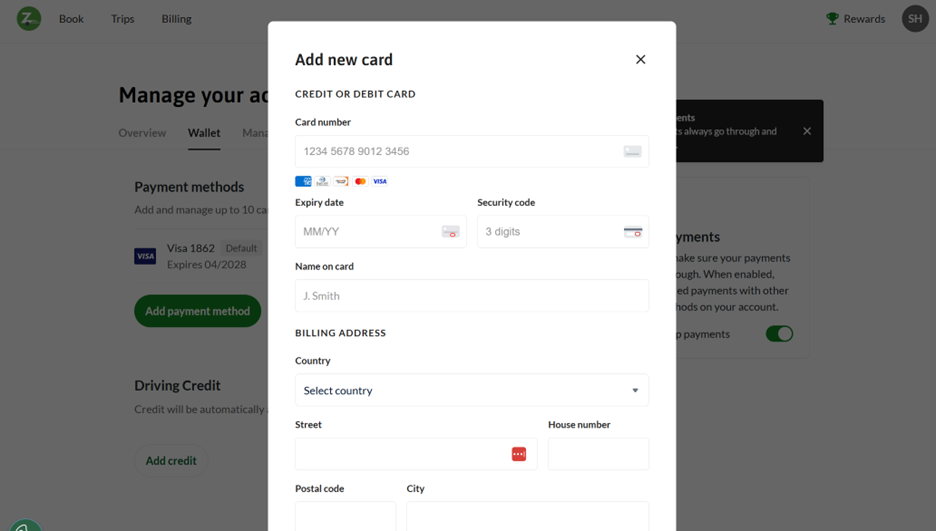
Task: Toggle the backup payments switch
Action: [x=779, y=334]
